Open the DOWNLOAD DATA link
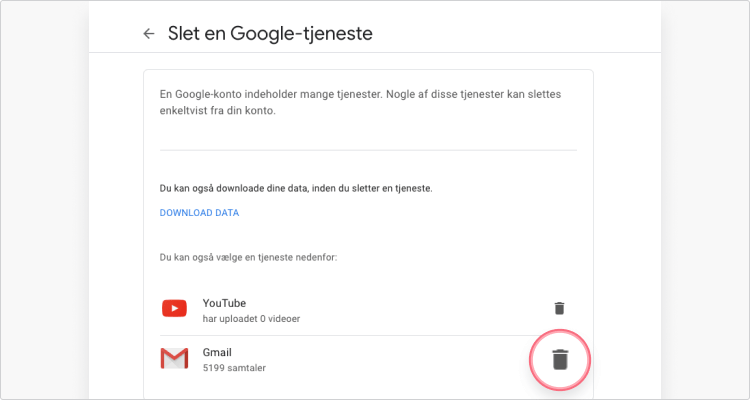750x400 pixels. click(x=199, y=213)
